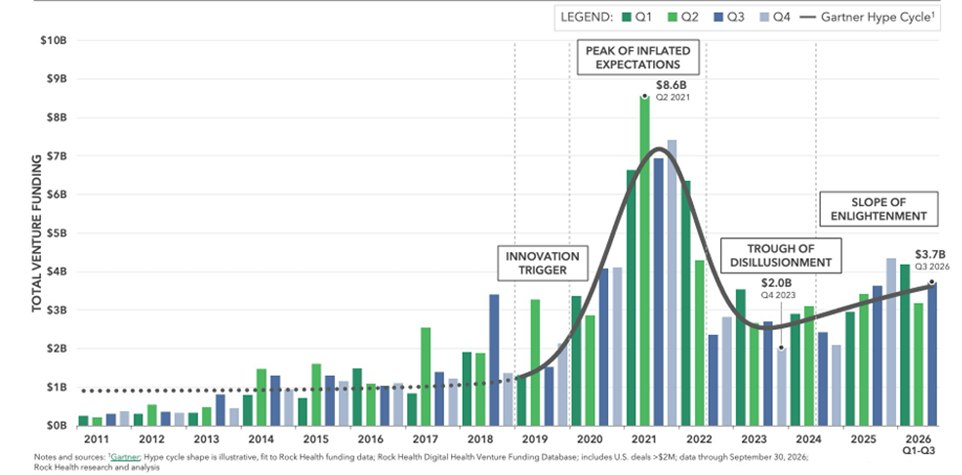Viewport: 962px width, 475px height.
Task: Click the $3.7B Q3 2026 annotation
Action: tap(930, 260)
